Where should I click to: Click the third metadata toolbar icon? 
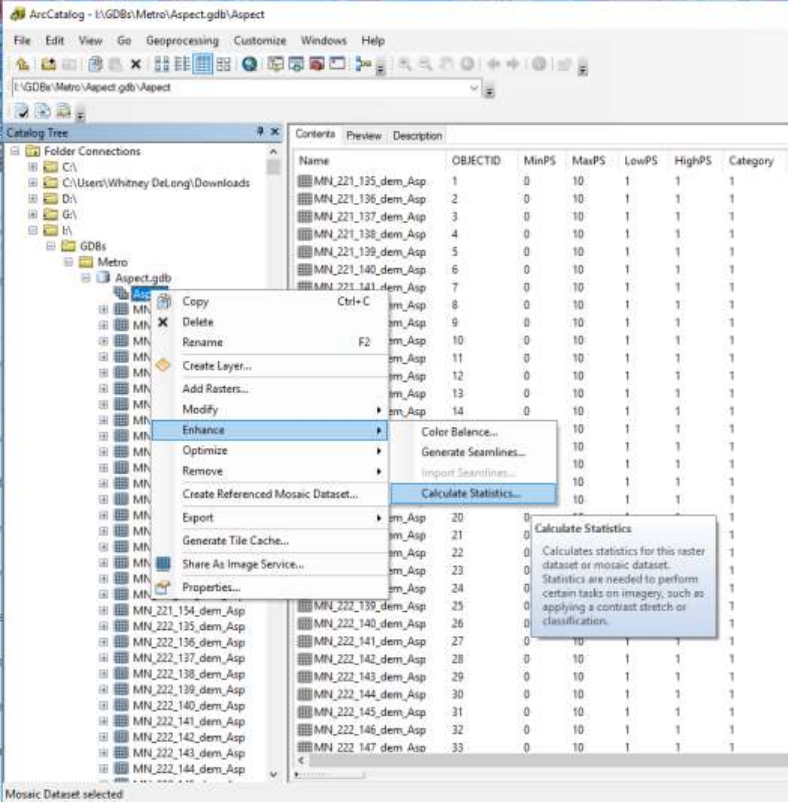(63, 110)
